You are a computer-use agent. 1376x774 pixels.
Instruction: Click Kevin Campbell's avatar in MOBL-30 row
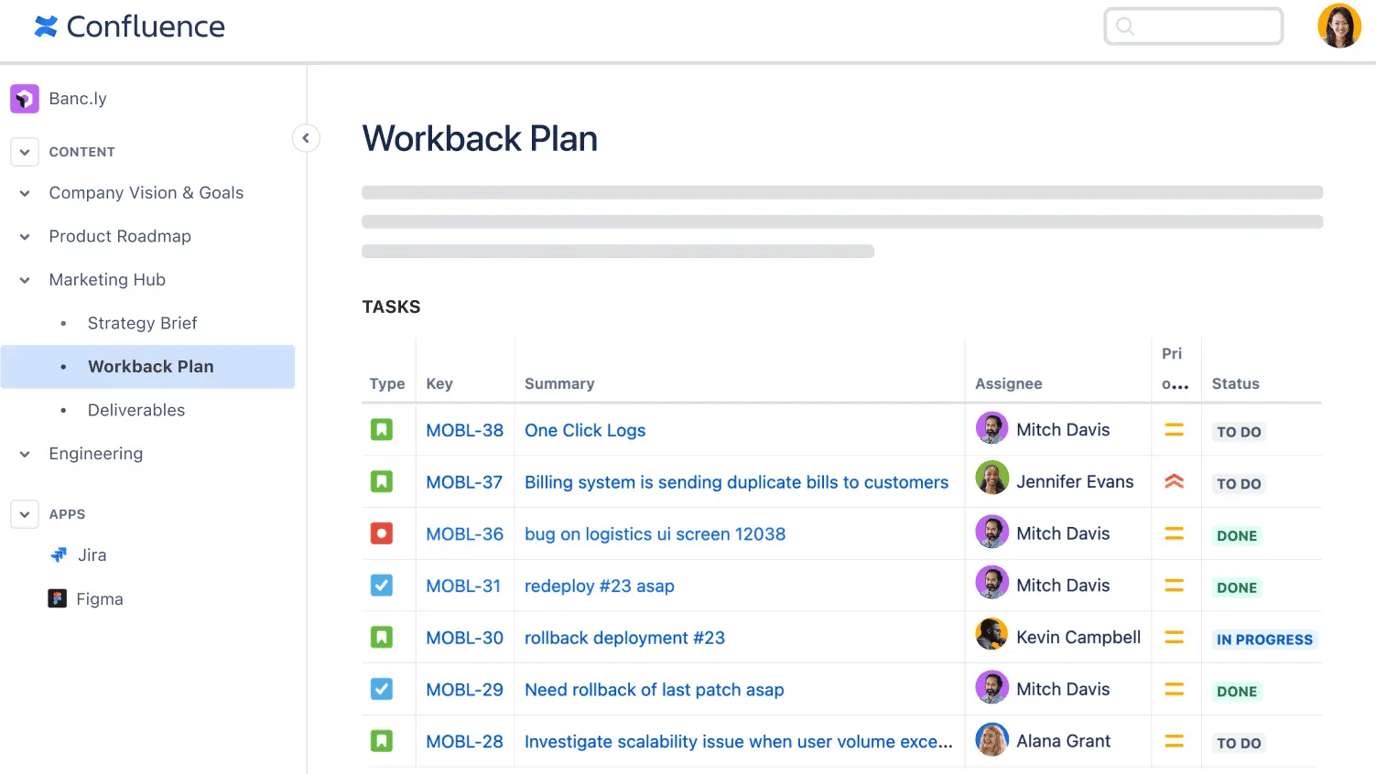991,637
